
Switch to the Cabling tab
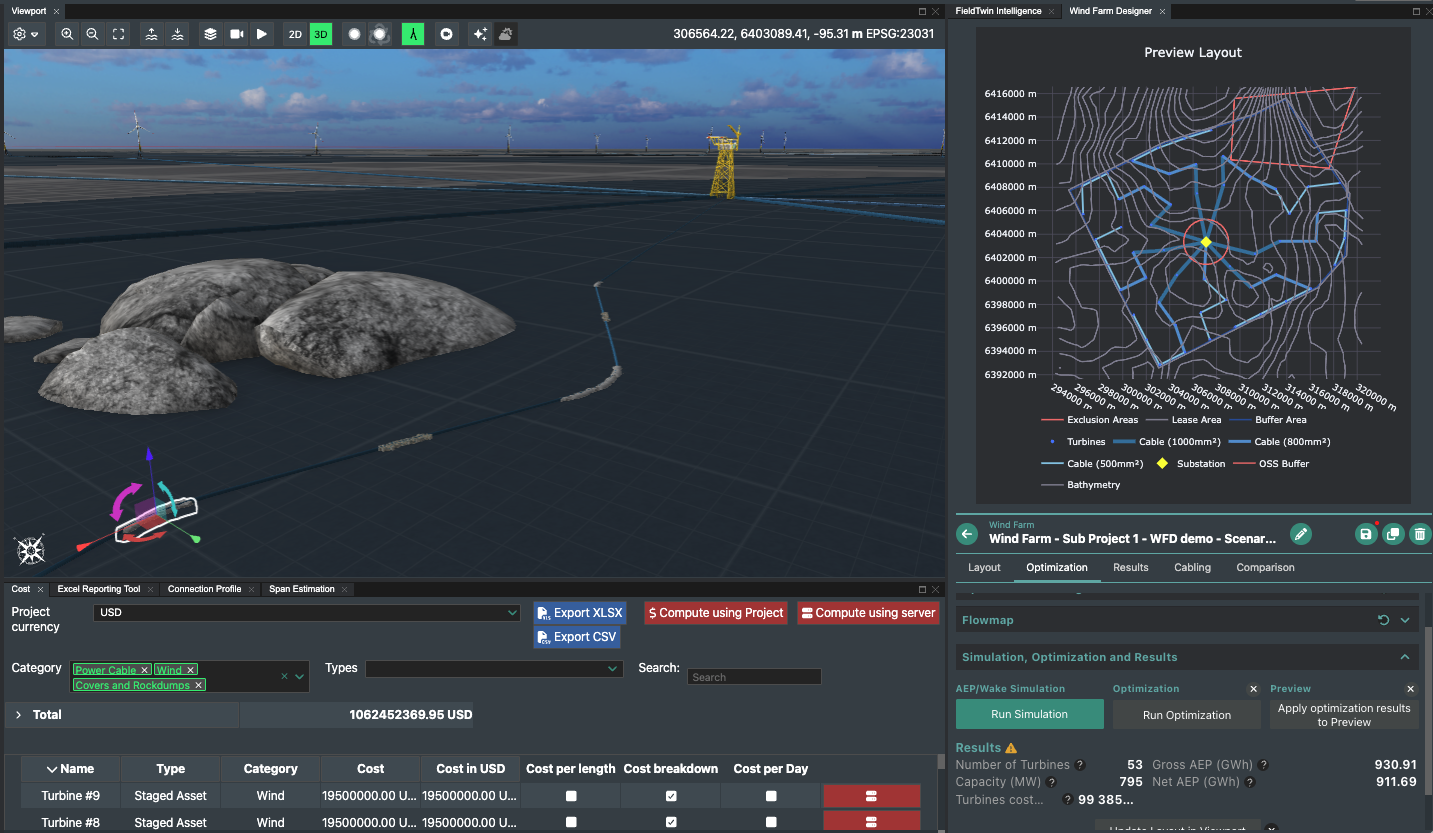tap(1192, 567)
